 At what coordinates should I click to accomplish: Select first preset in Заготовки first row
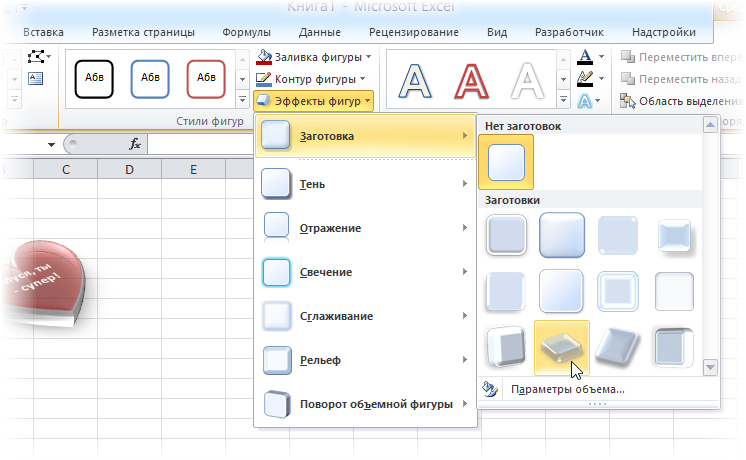507,235
